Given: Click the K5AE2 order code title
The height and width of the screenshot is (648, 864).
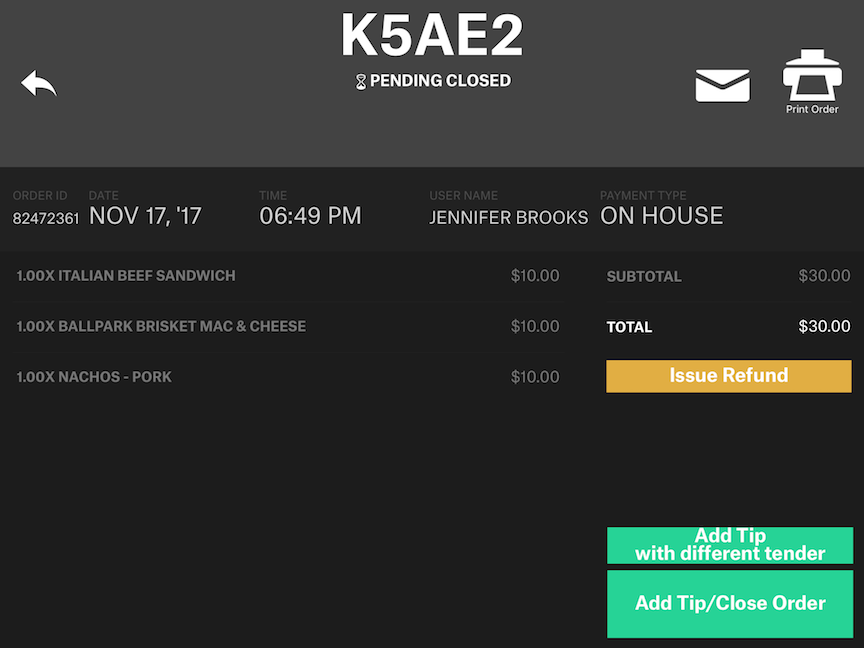Looking at the screenshot, I should 432,36.
